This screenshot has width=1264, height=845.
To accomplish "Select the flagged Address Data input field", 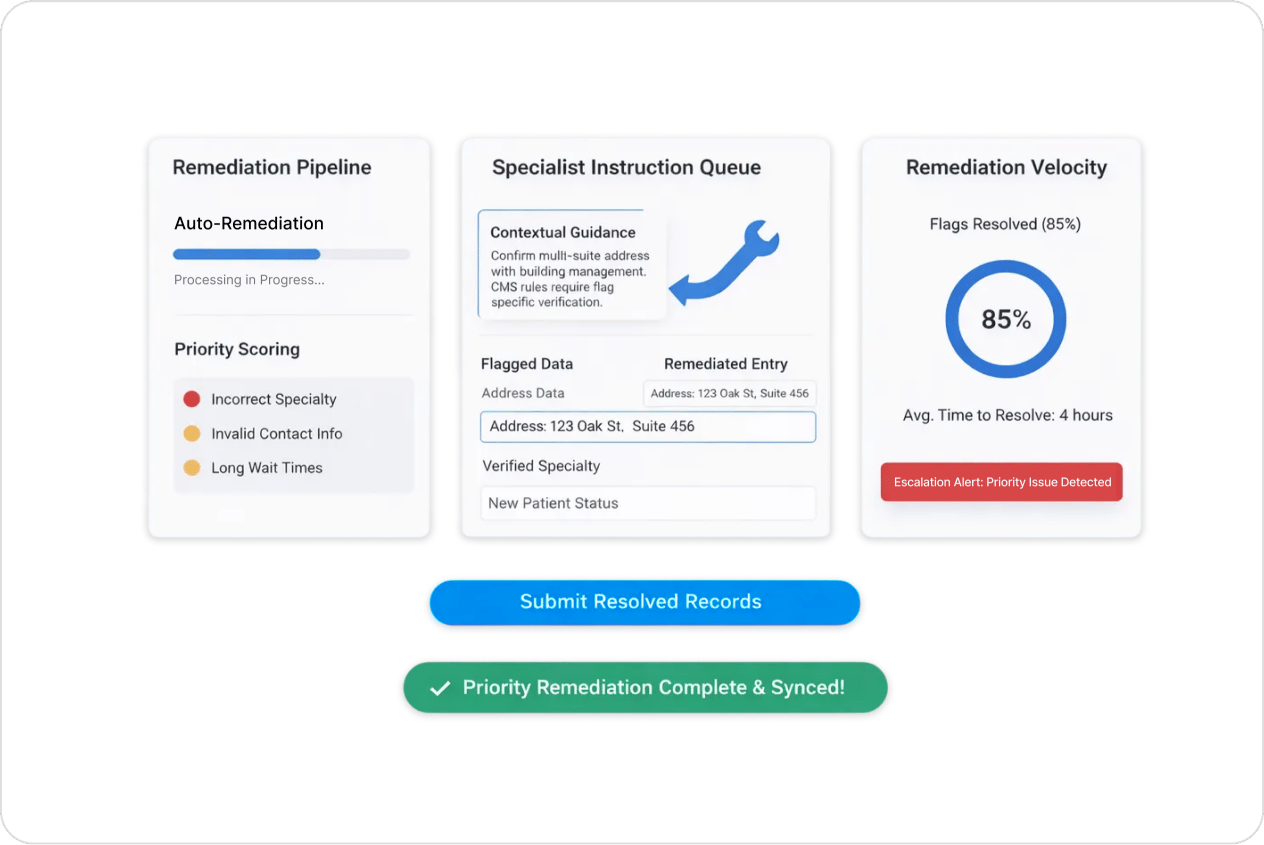I will 648,426.
